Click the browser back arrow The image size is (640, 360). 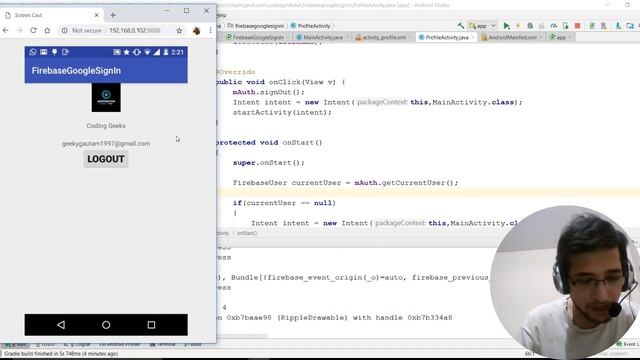click(x=6, y=30)
